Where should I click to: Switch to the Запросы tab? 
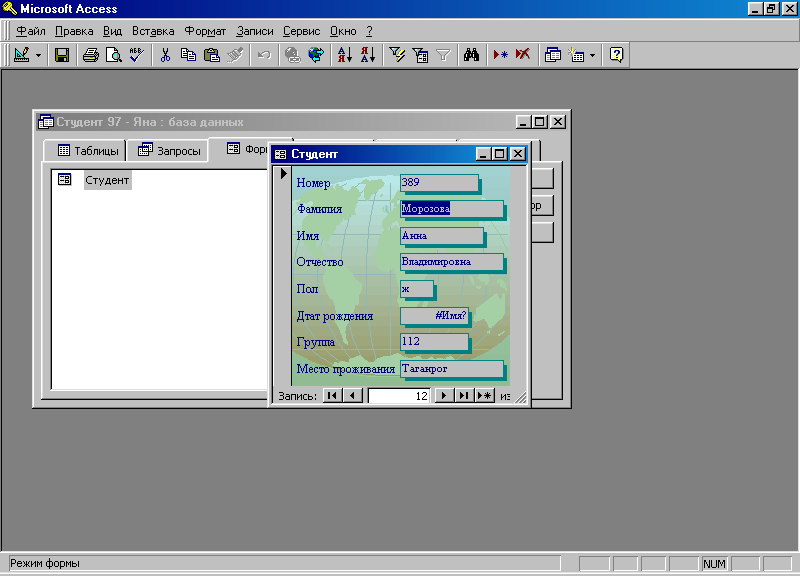point(168,151)
